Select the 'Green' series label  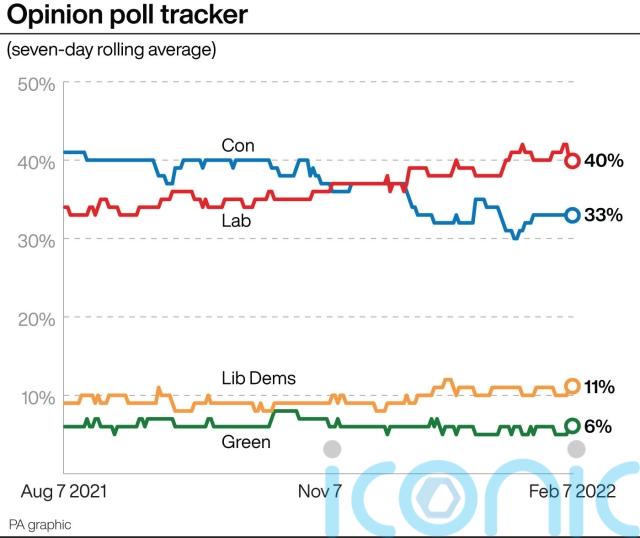pyautogui.click(x=245, y=441)
